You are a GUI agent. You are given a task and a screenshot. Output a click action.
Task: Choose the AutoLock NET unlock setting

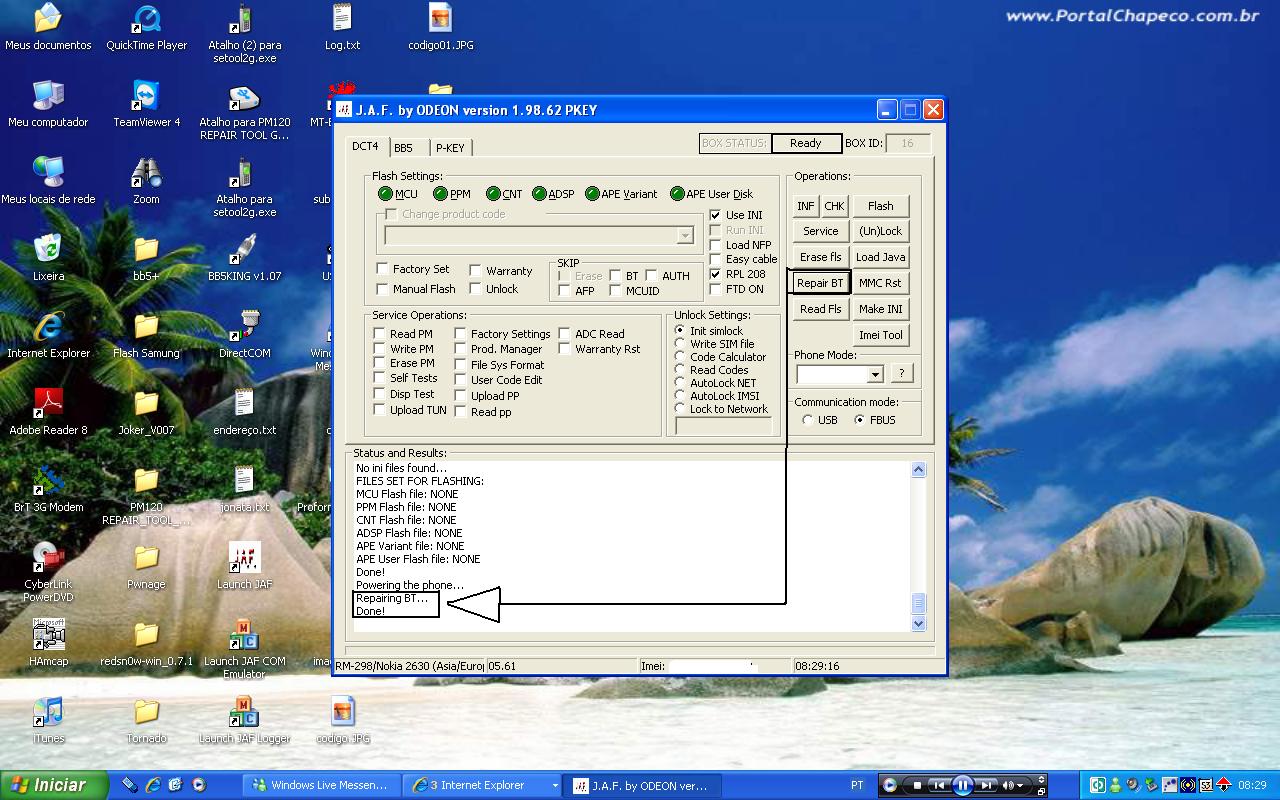click(680, 383)
